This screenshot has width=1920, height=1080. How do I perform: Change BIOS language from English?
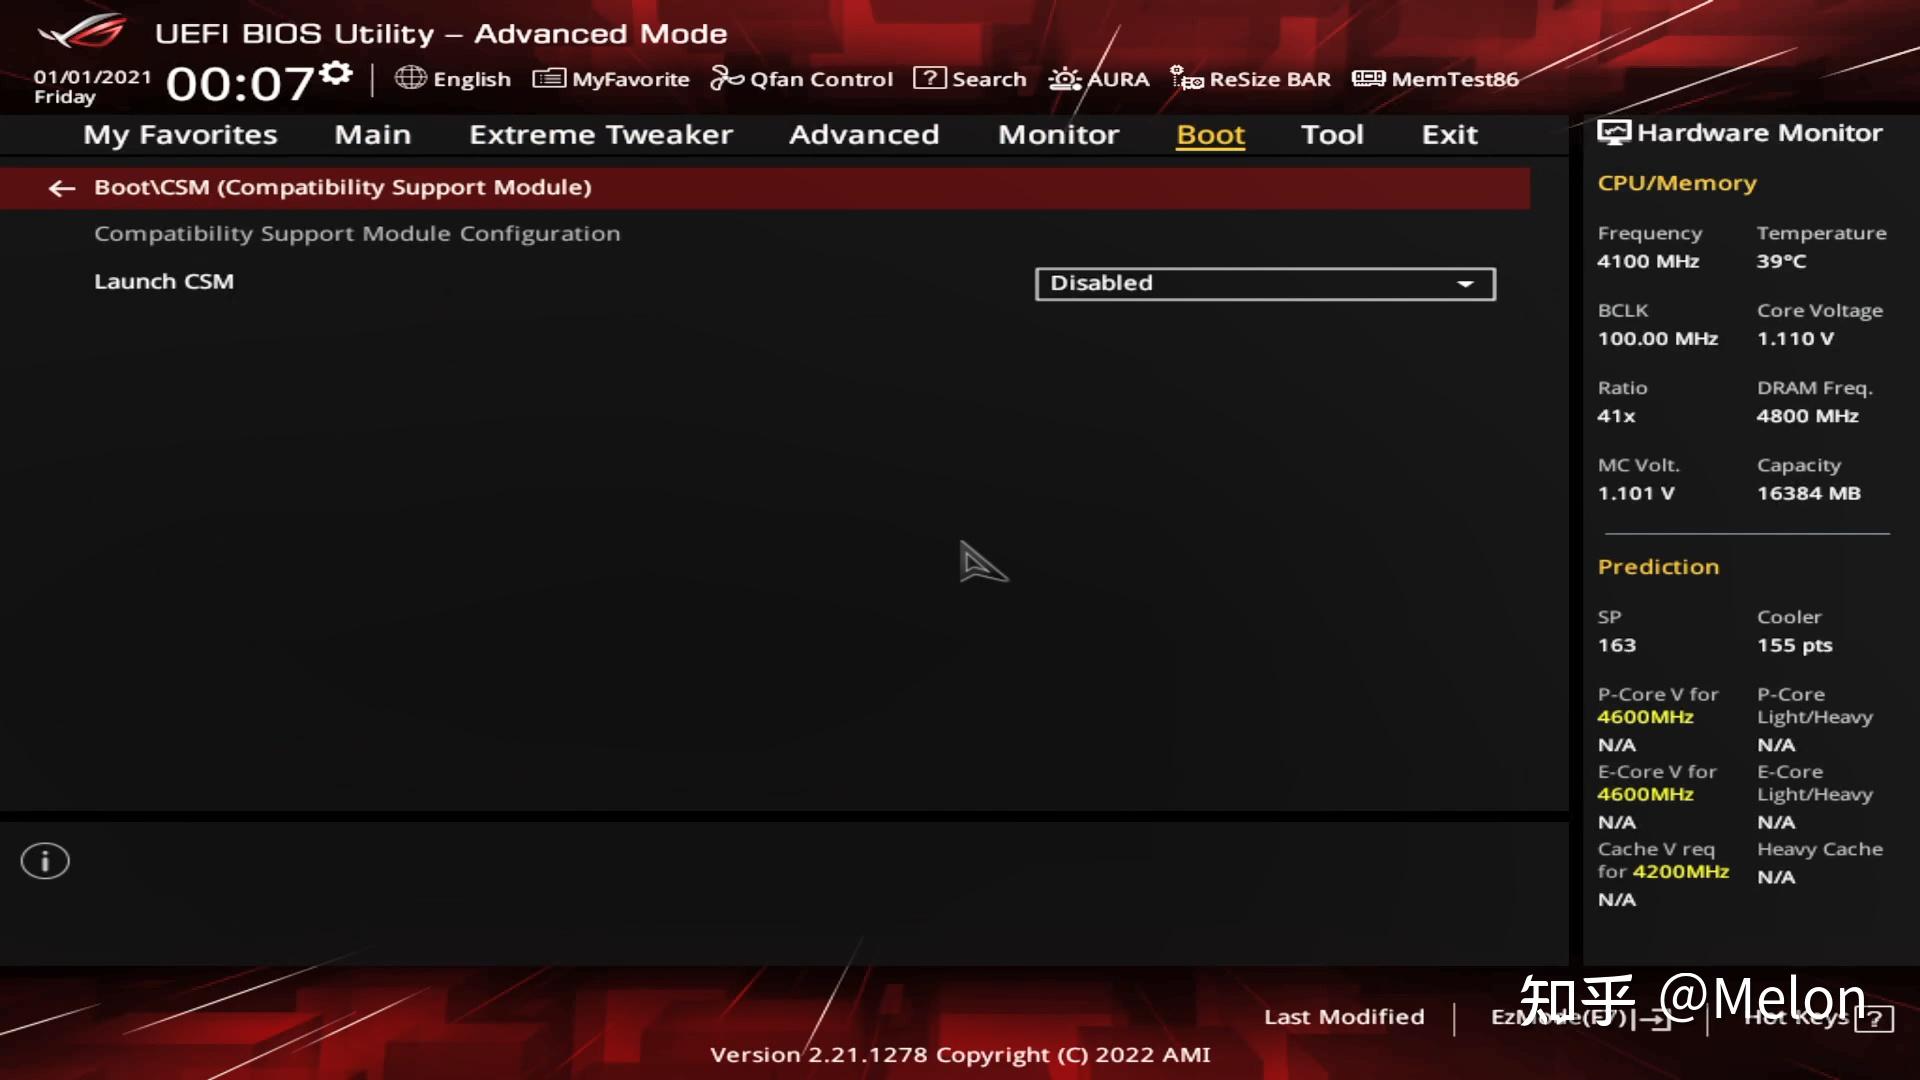point(453,78)
